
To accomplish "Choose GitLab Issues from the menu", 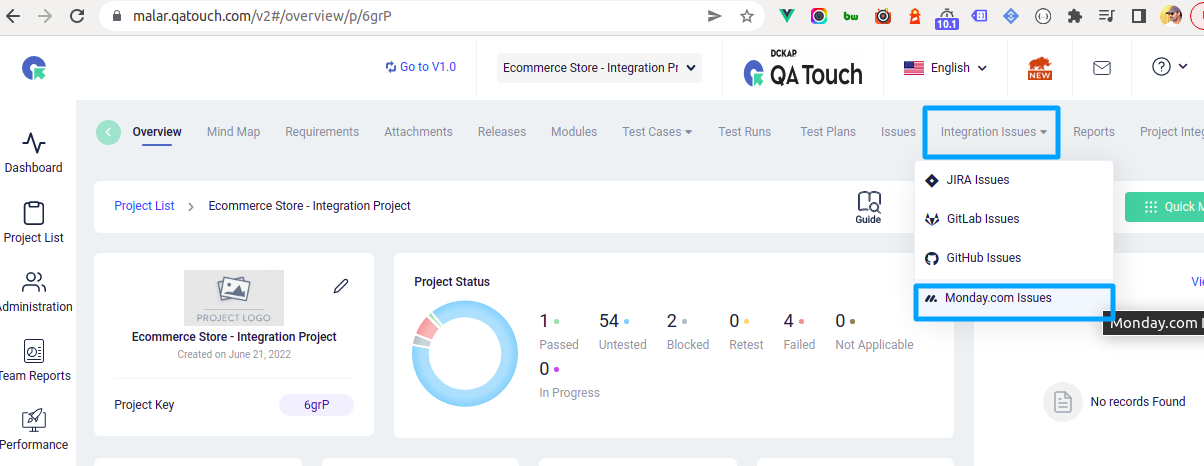I will [1014, 219].
